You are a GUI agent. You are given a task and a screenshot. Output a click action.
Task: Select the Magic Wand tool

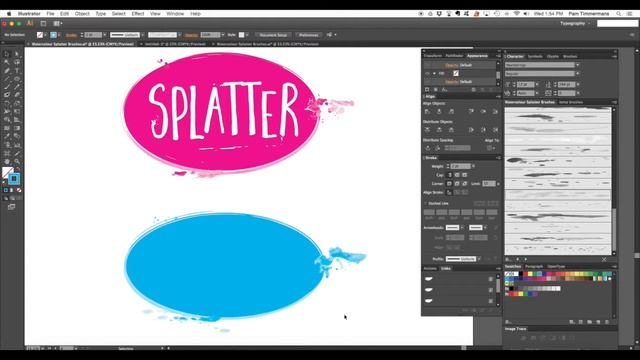click(x=7, y=62)
